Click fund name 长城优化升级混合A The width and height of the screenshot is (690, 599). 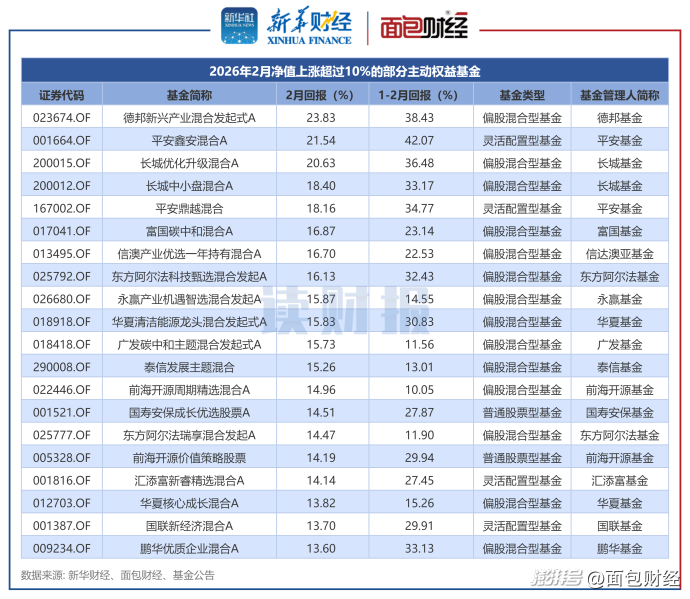(189, 163)
